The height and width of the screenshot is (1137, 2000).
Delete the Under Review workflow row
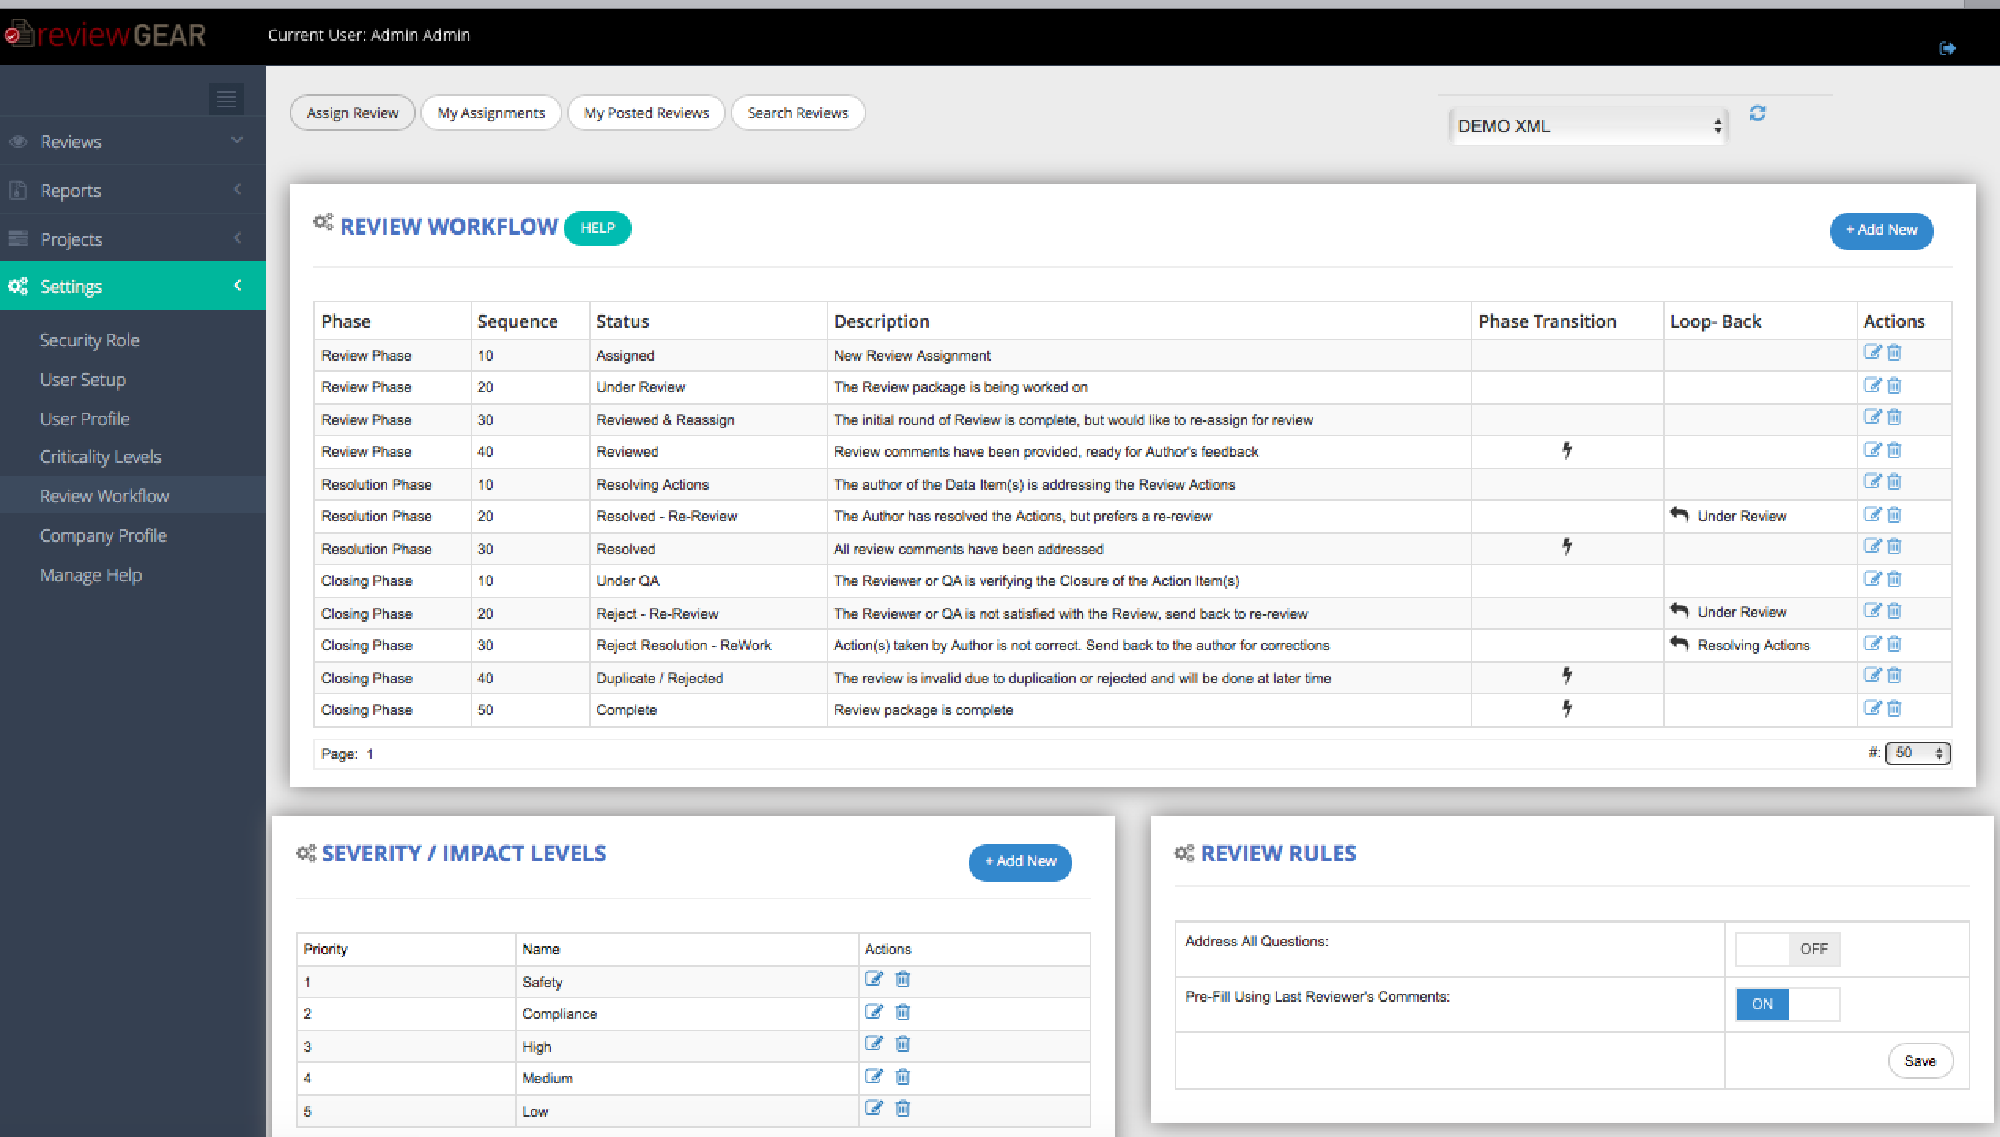click(1894, 385)
